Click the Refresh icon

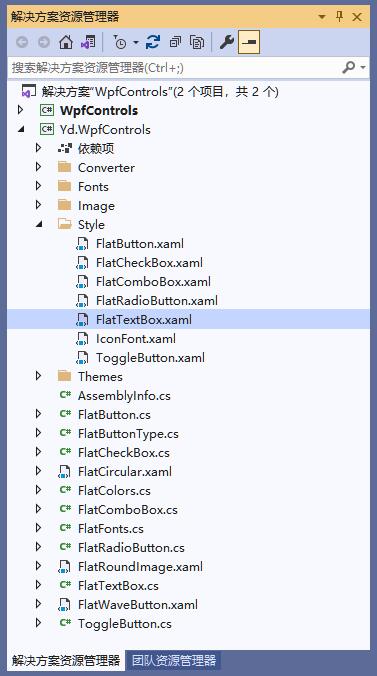(153, 42)
